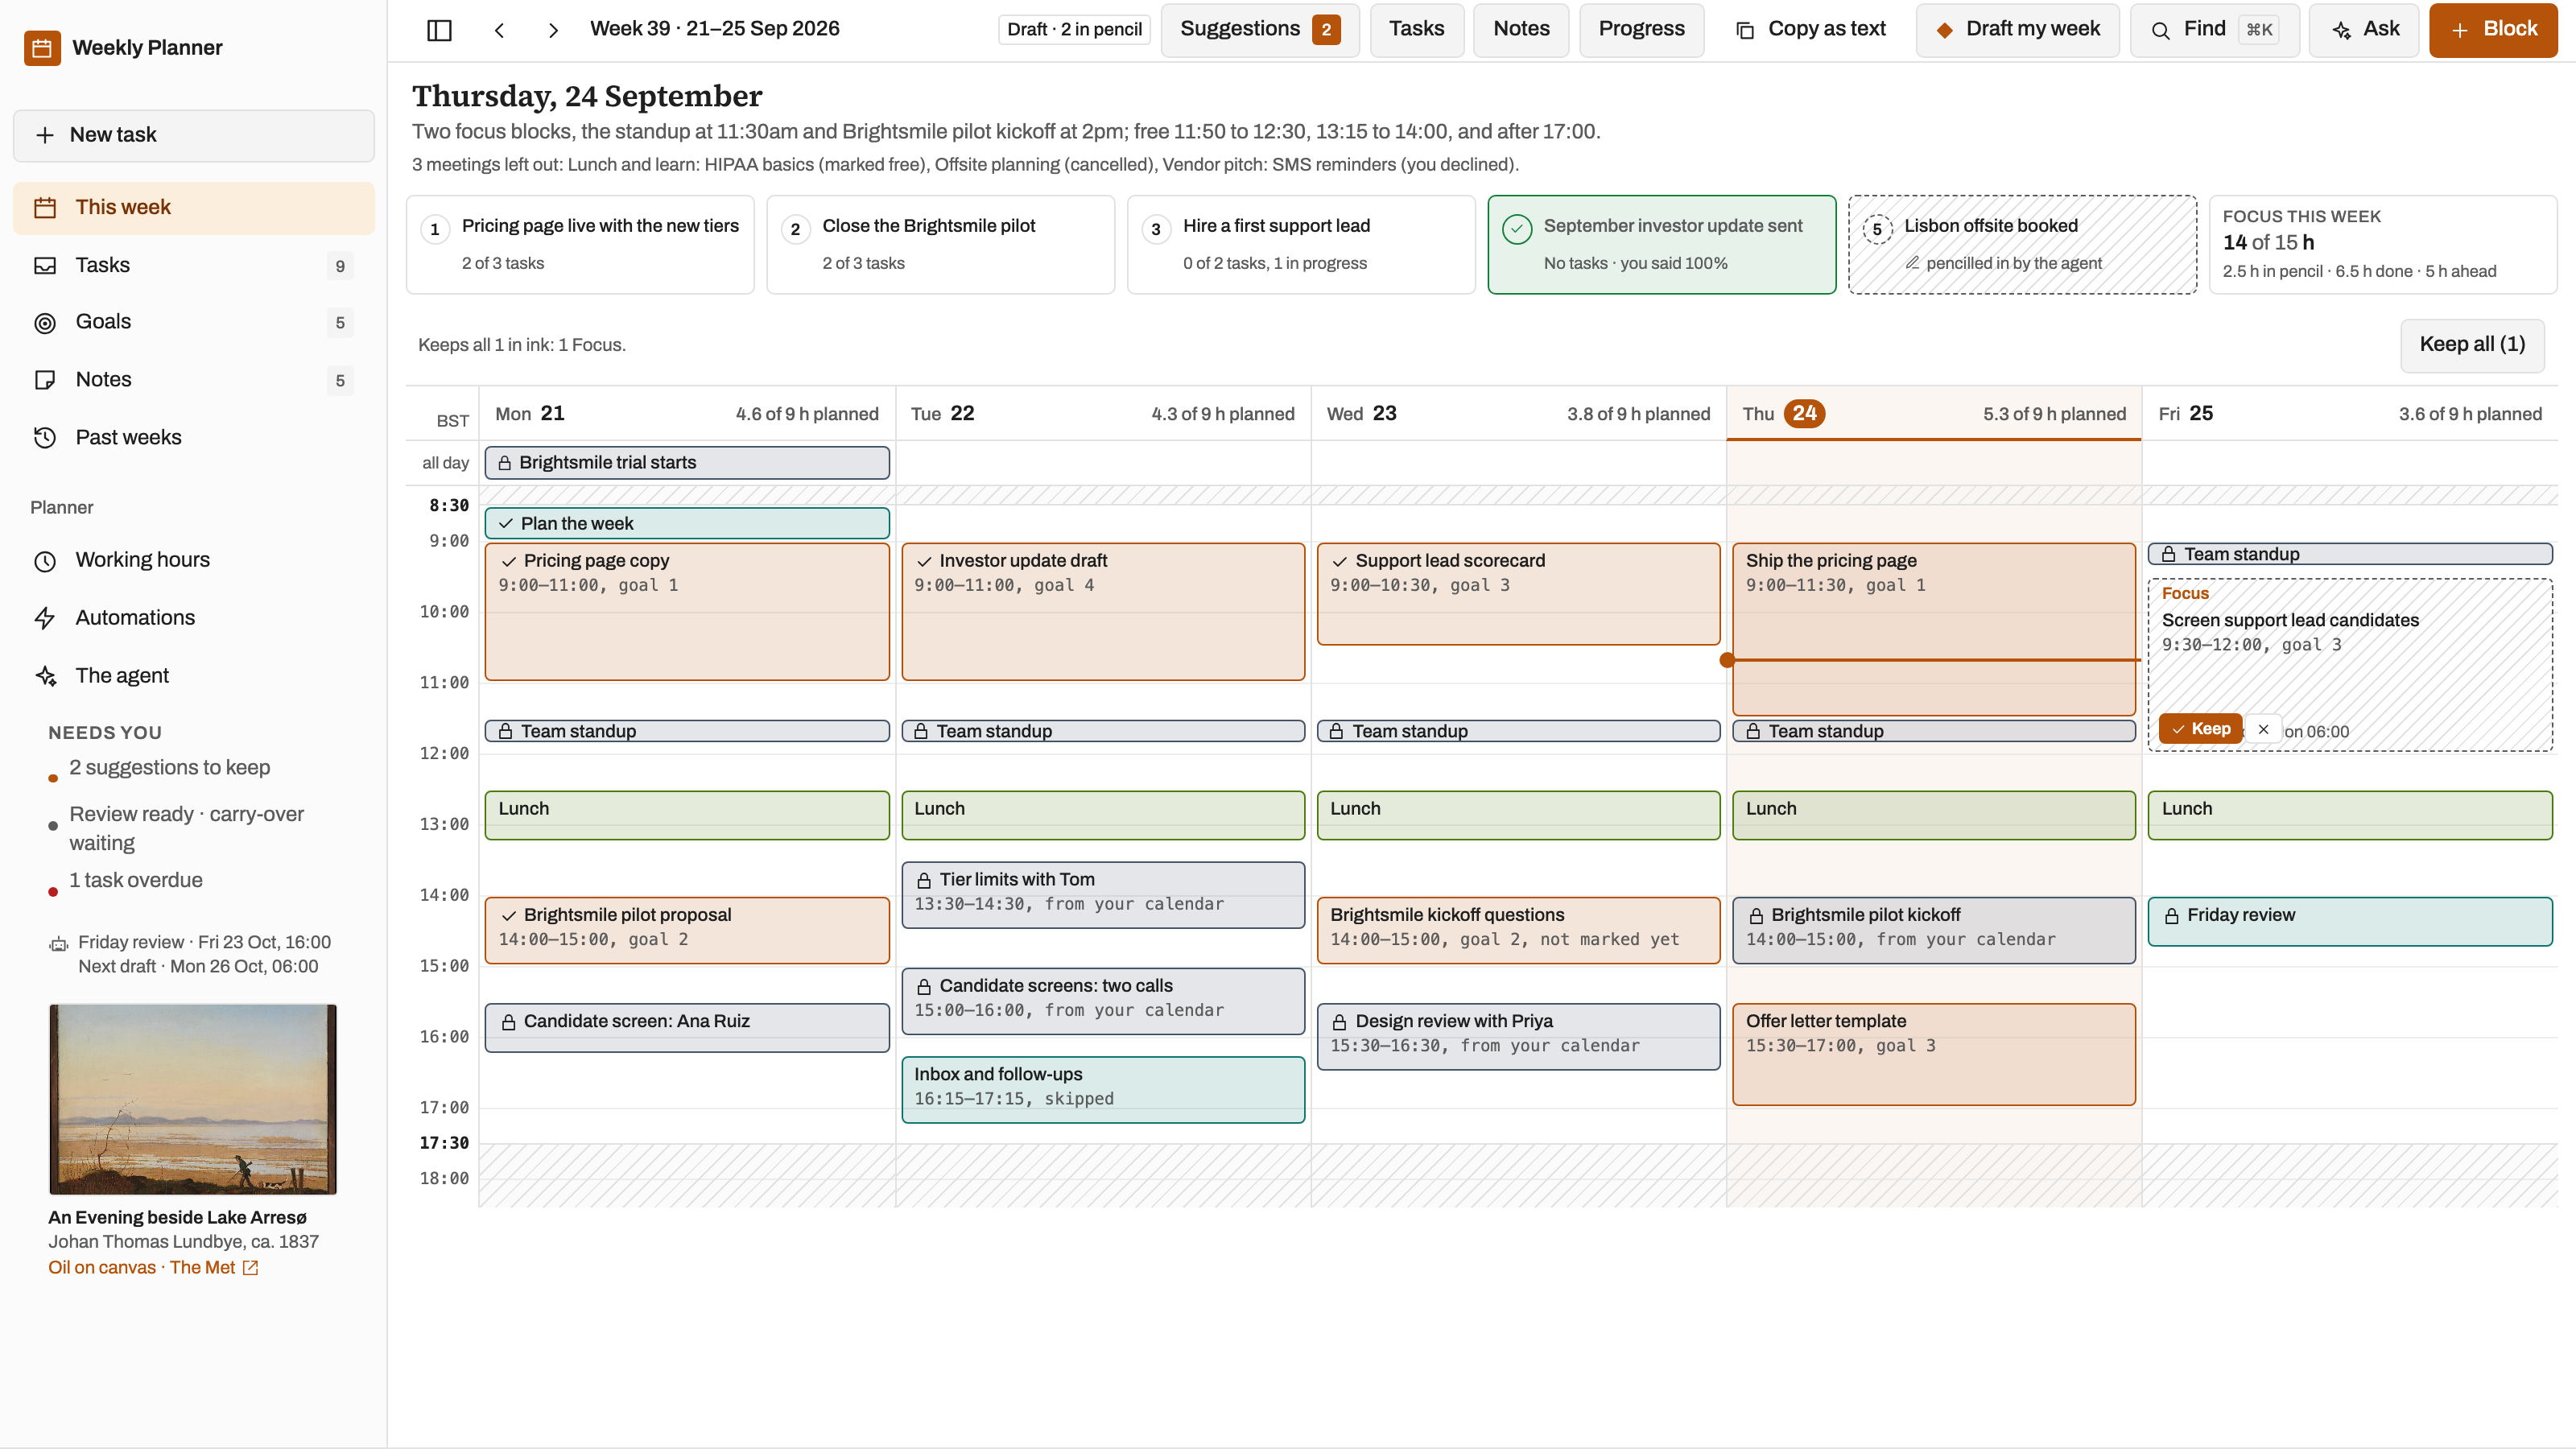Dismiss the Friday focus suggestion with X
Image resolution: width=2576 pixels, height=1449 pixels.
coord(2263,729)
